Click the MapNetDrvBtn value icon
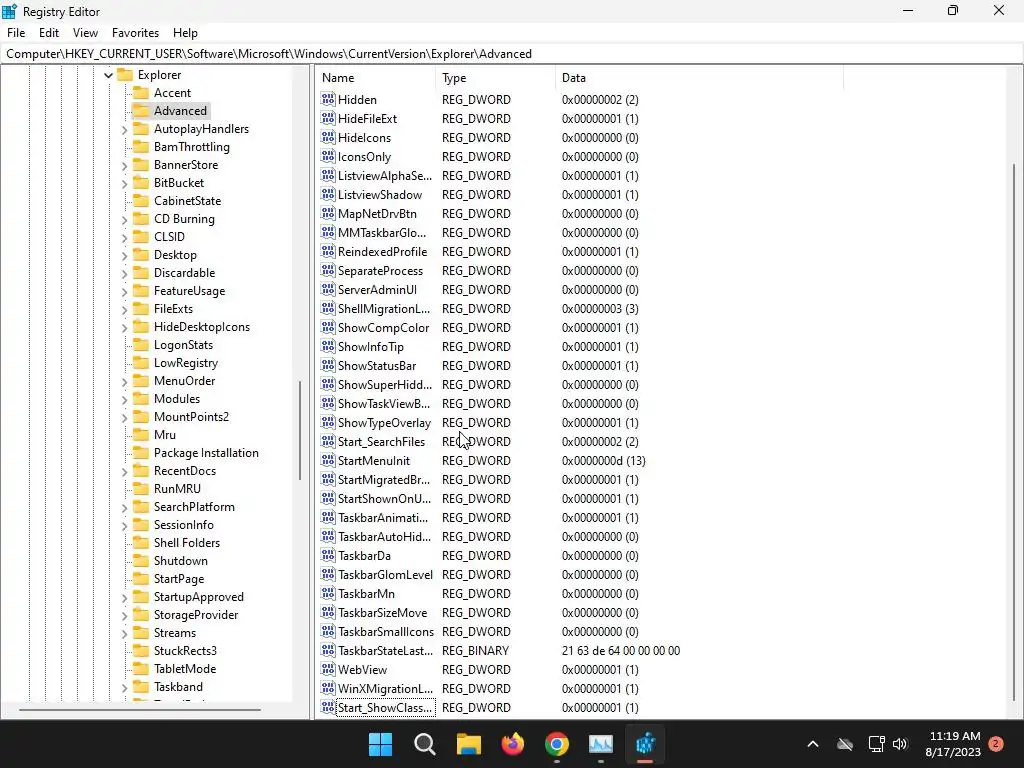The image size is (1024, 768). pos(328,213)
